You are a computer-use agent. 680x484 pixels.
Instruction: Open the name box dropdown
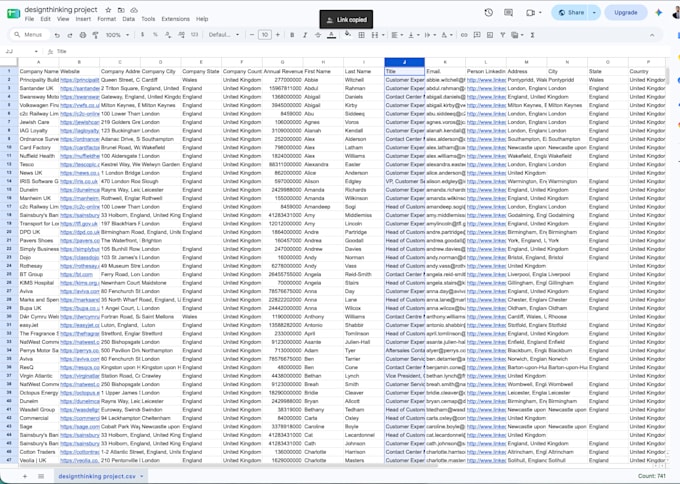point(36,52)
